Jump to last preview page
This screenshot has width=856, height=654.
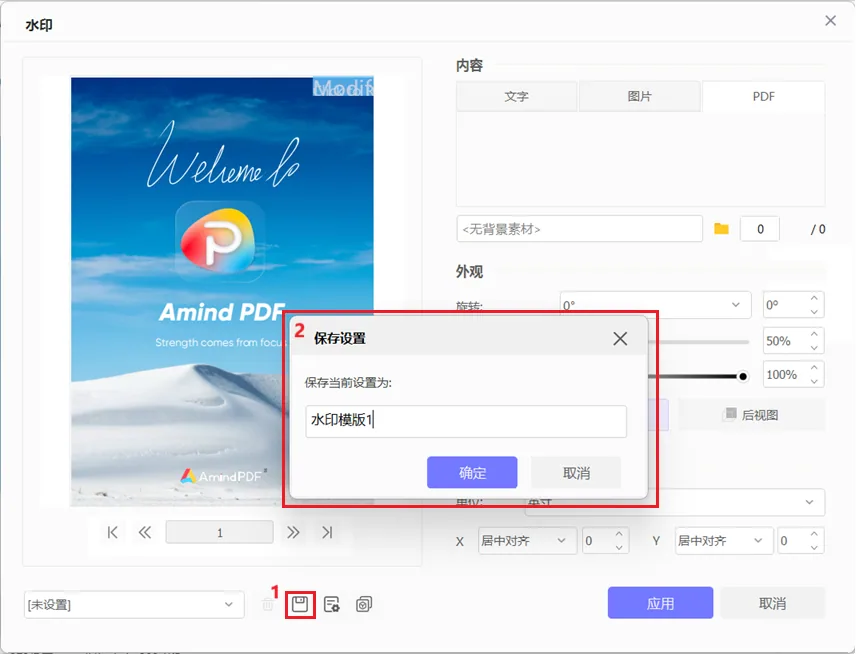click(x=326, y=532)
